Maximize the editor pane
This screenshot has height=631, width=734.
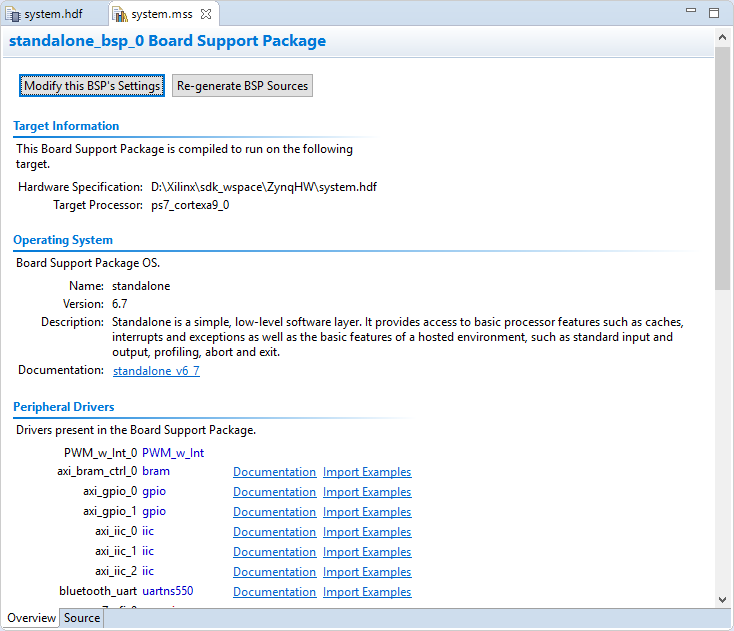pyautogui.click(x=714, y=13)
